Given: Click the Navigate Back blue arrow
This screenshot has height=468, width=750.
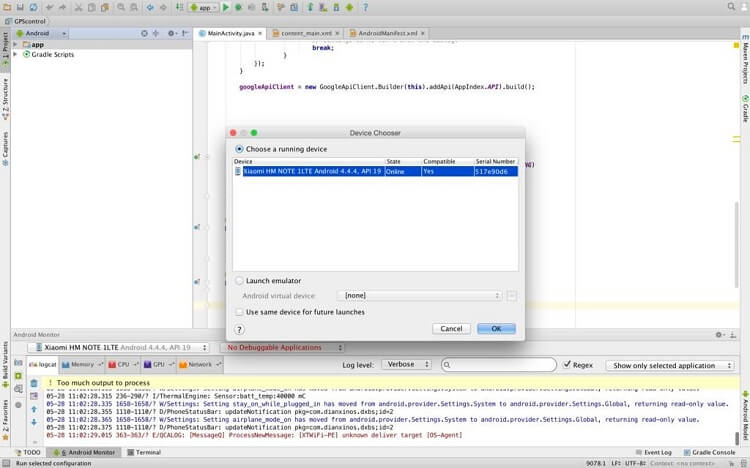Looking at the screenshot, I should coord(150,7).
